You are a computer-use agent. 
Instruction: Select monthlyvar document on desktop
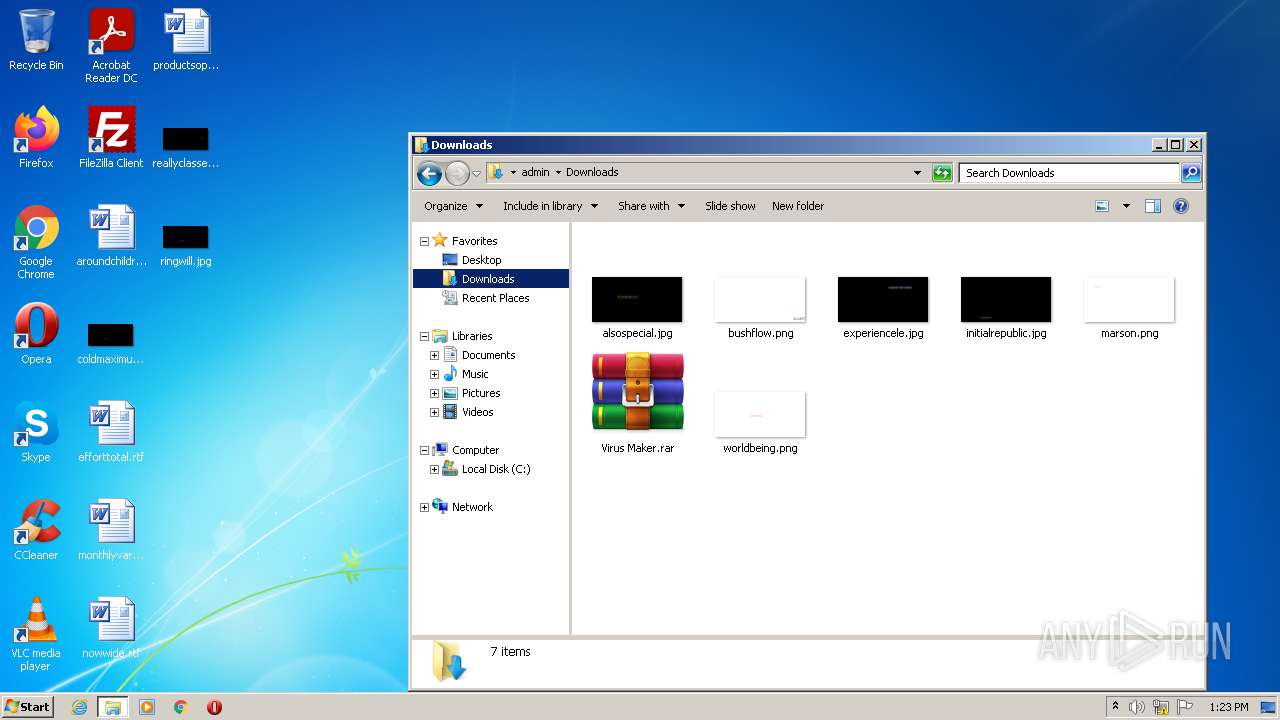coord(111,530)
